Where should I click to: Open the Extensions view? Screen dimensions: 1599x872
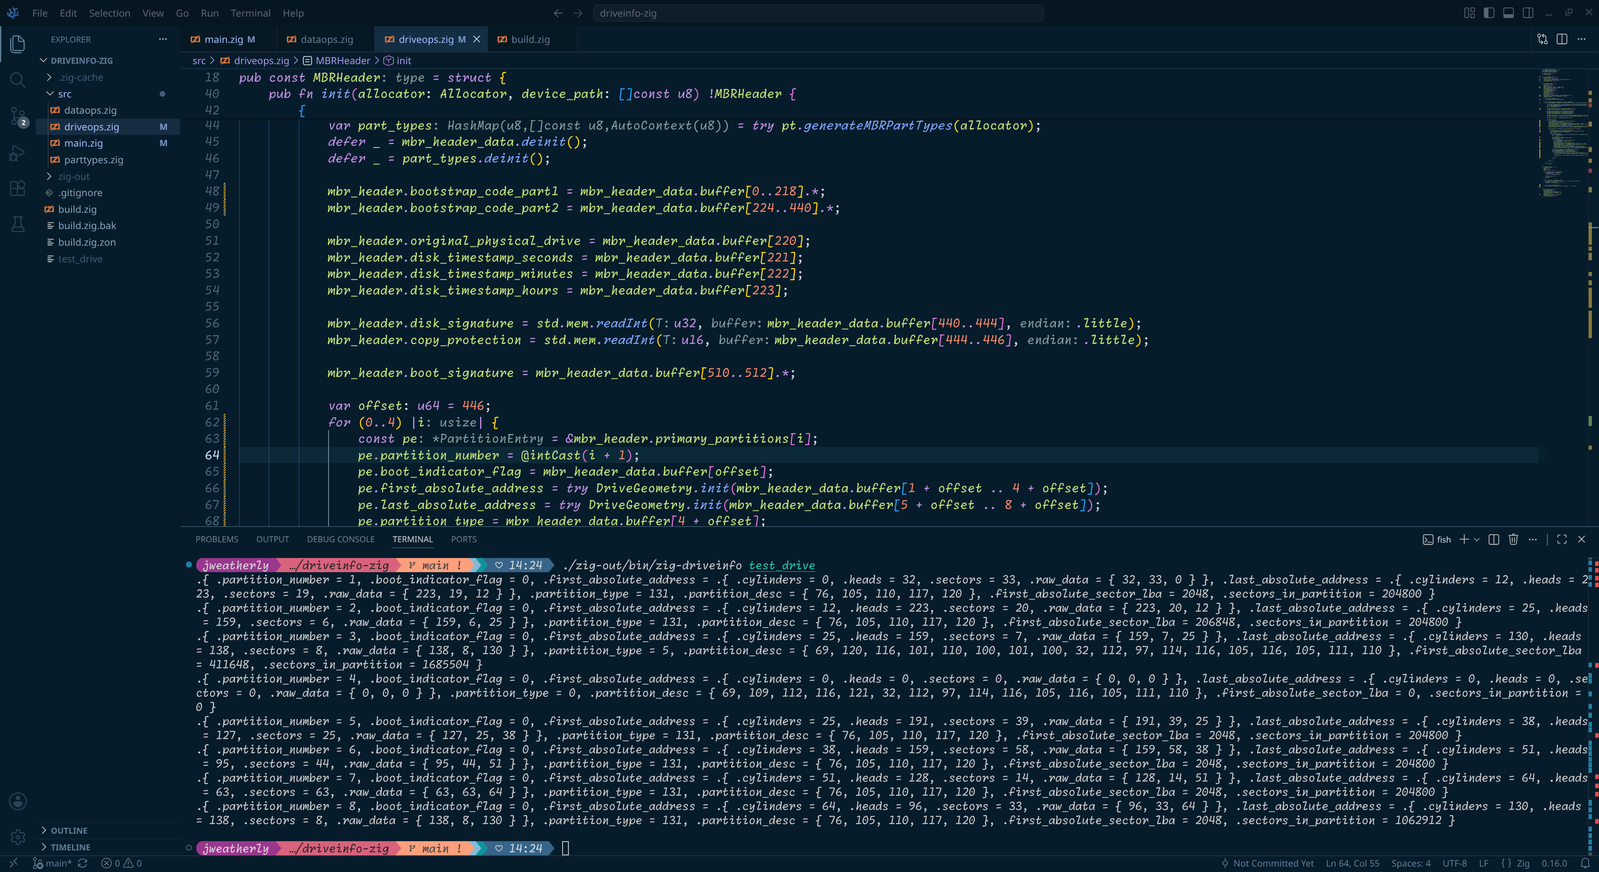pos(17,189)
